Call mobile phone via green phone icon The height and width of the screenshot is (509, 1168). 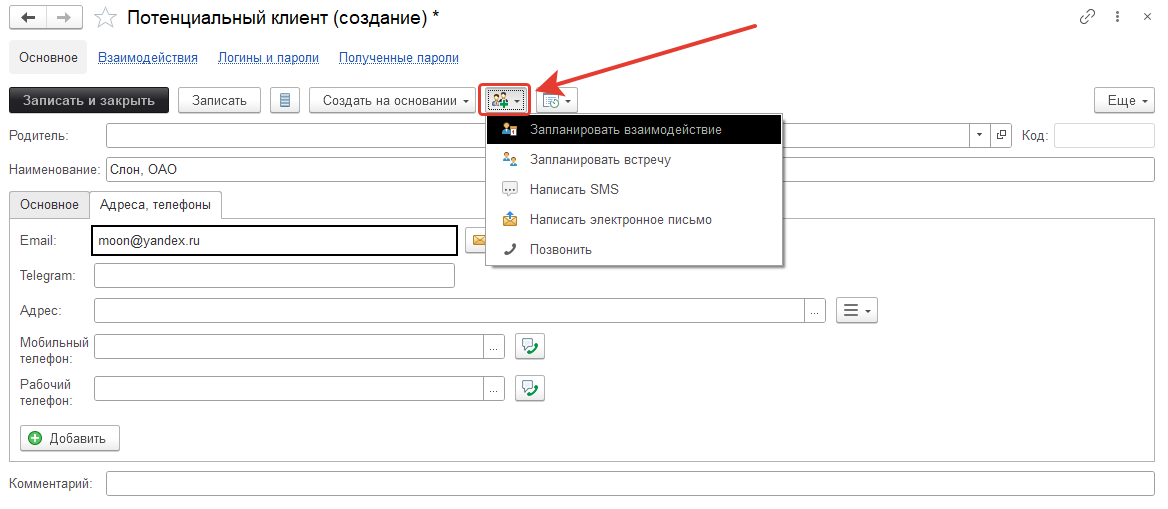pos(530,346)
